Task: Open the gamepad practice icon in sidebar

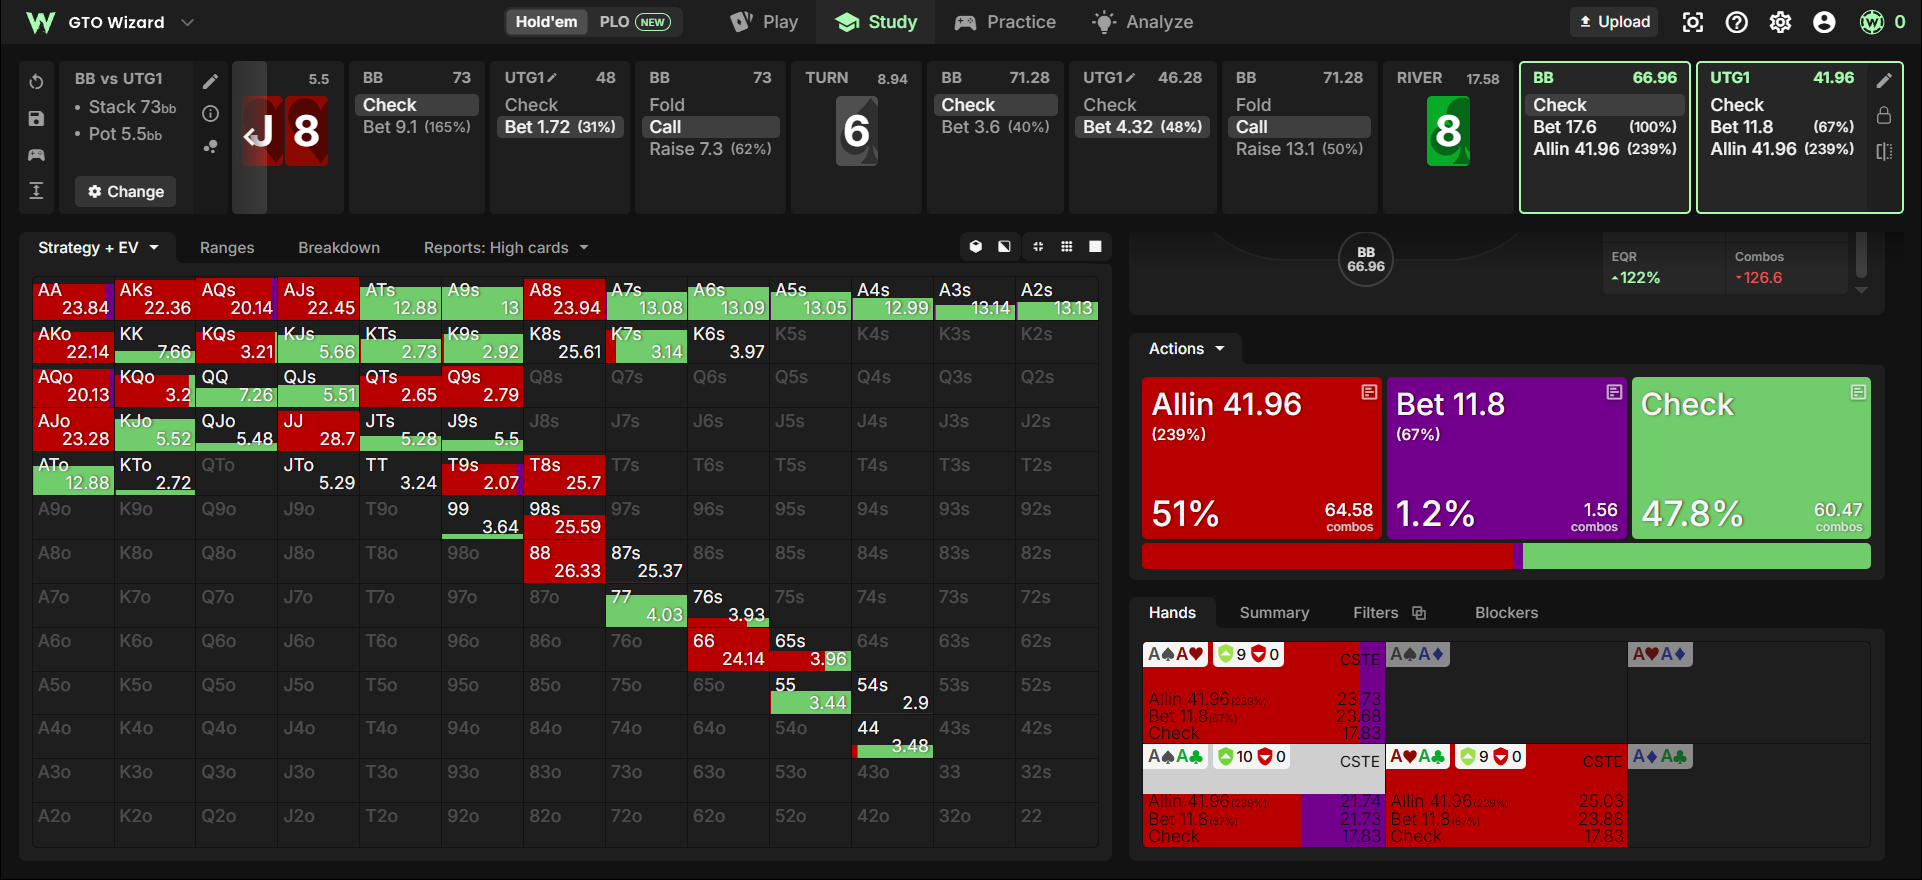Action: 36,155
